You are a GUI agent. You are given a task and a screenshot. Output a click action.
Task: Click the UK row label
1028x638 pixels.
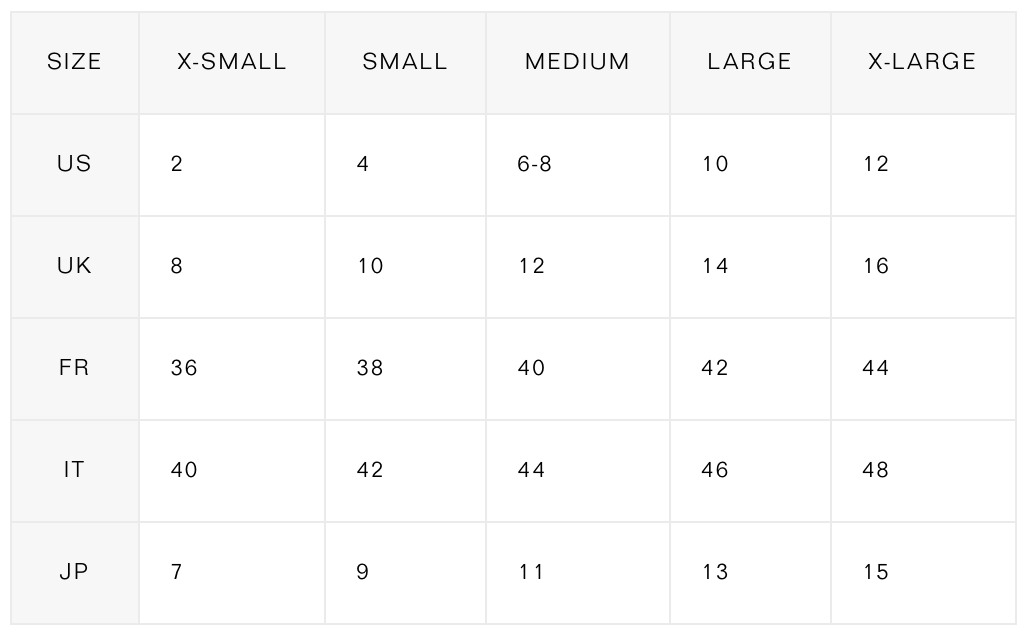pyautogui.click(x=74, y=266)
